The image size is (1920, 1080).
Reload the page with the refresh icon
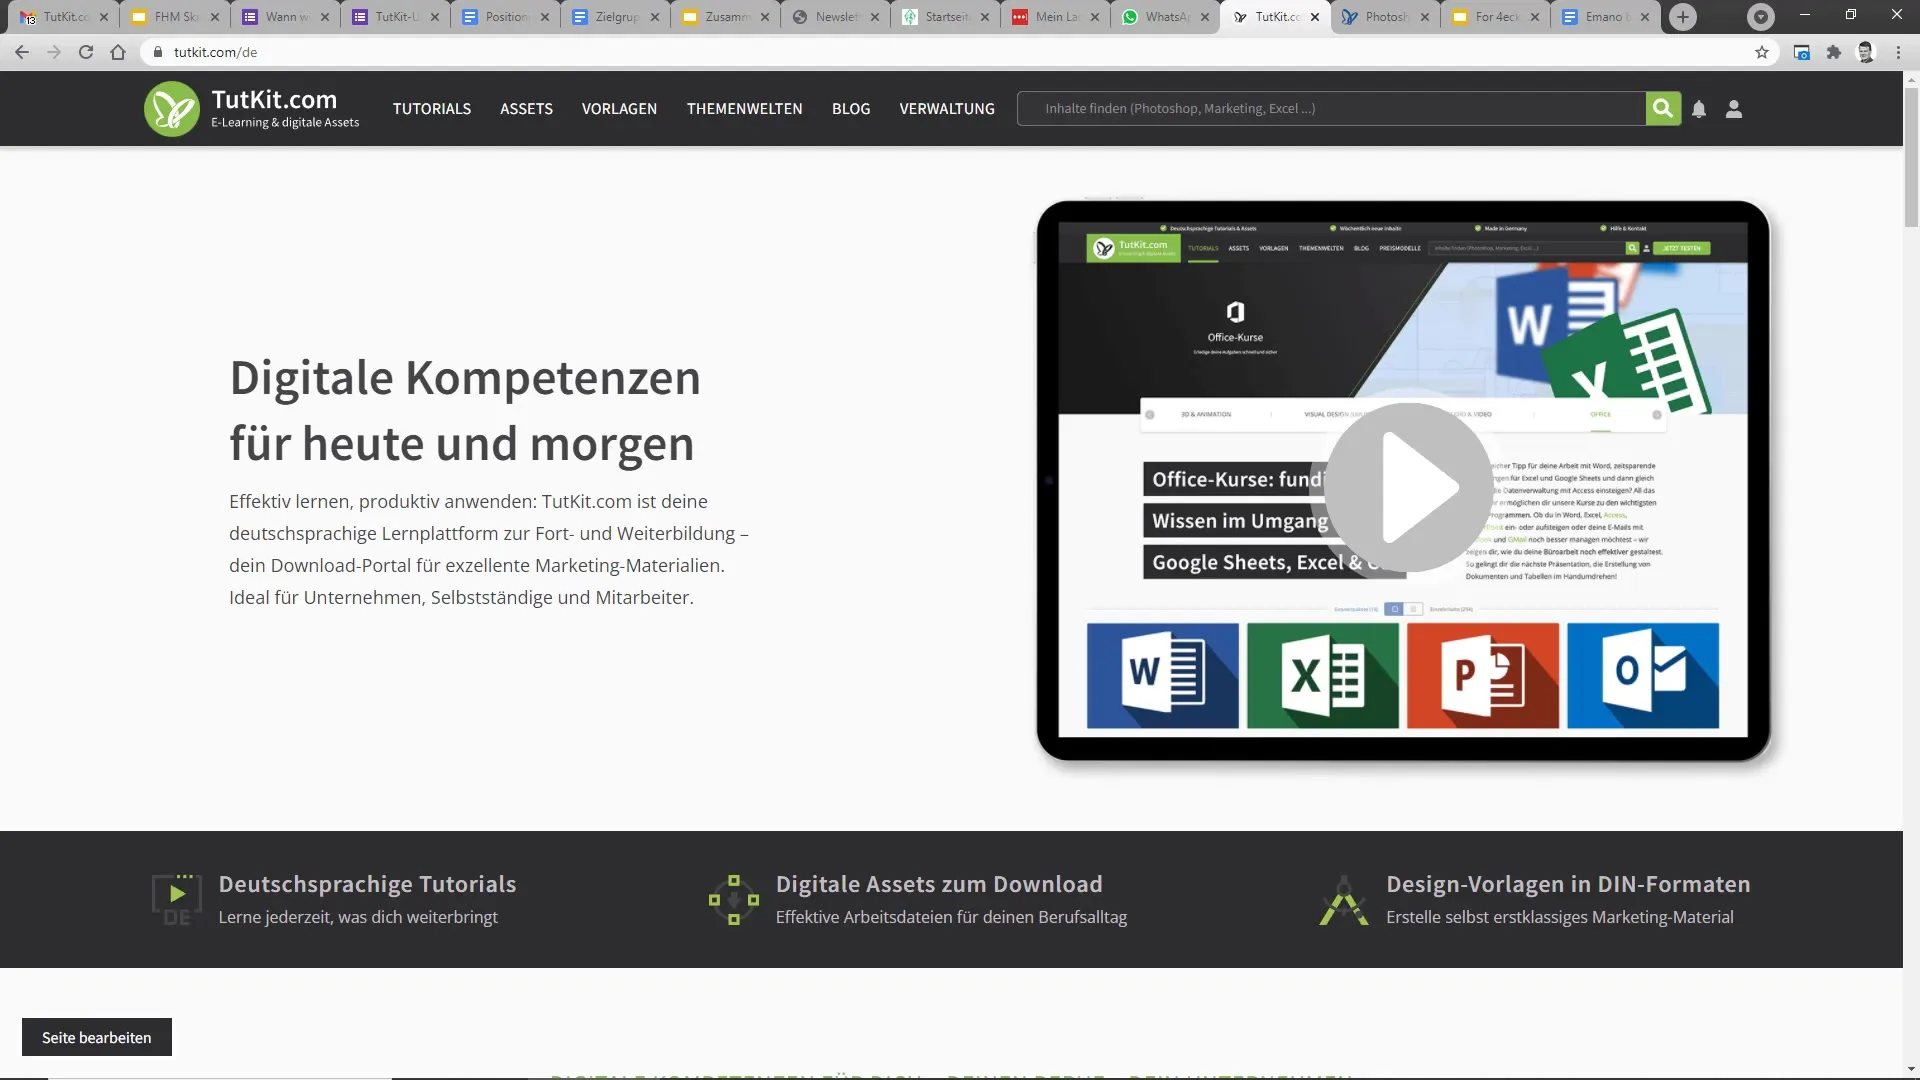(86, 52)
